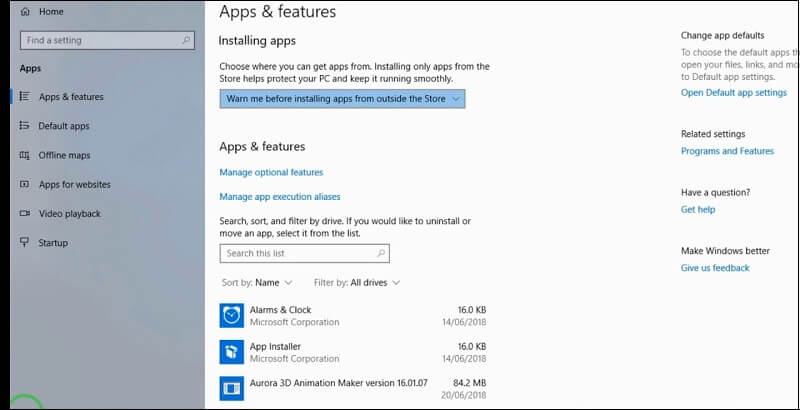Select Alarms & Clock in app list
This screenshot has height=410, width=800.
pos(353,316)
